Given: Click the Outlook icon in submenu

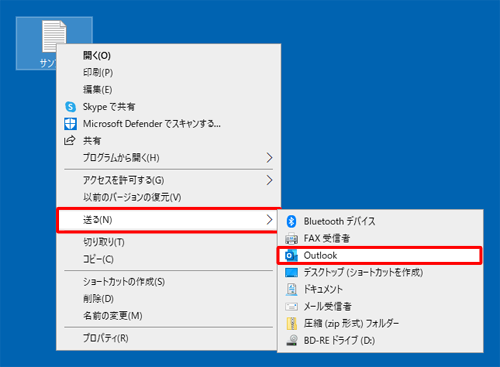Looking at the screenshot, I should (291, 256).
